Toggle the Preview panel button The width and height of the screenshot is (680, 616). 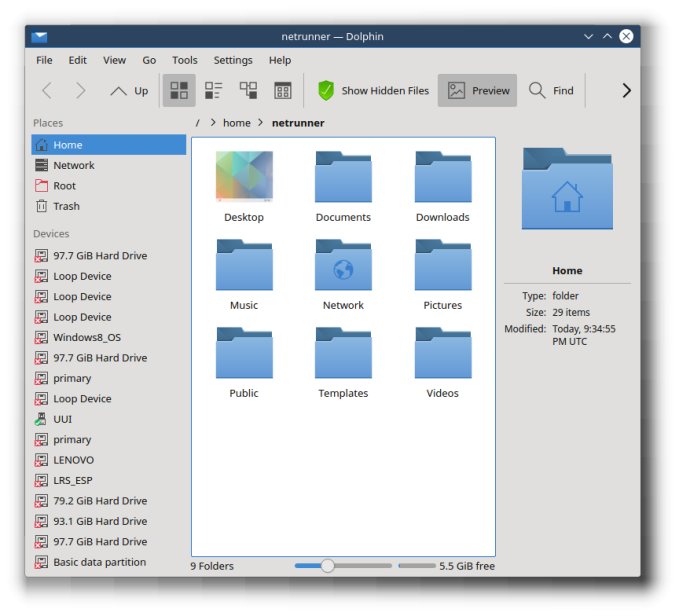(478, 91)
